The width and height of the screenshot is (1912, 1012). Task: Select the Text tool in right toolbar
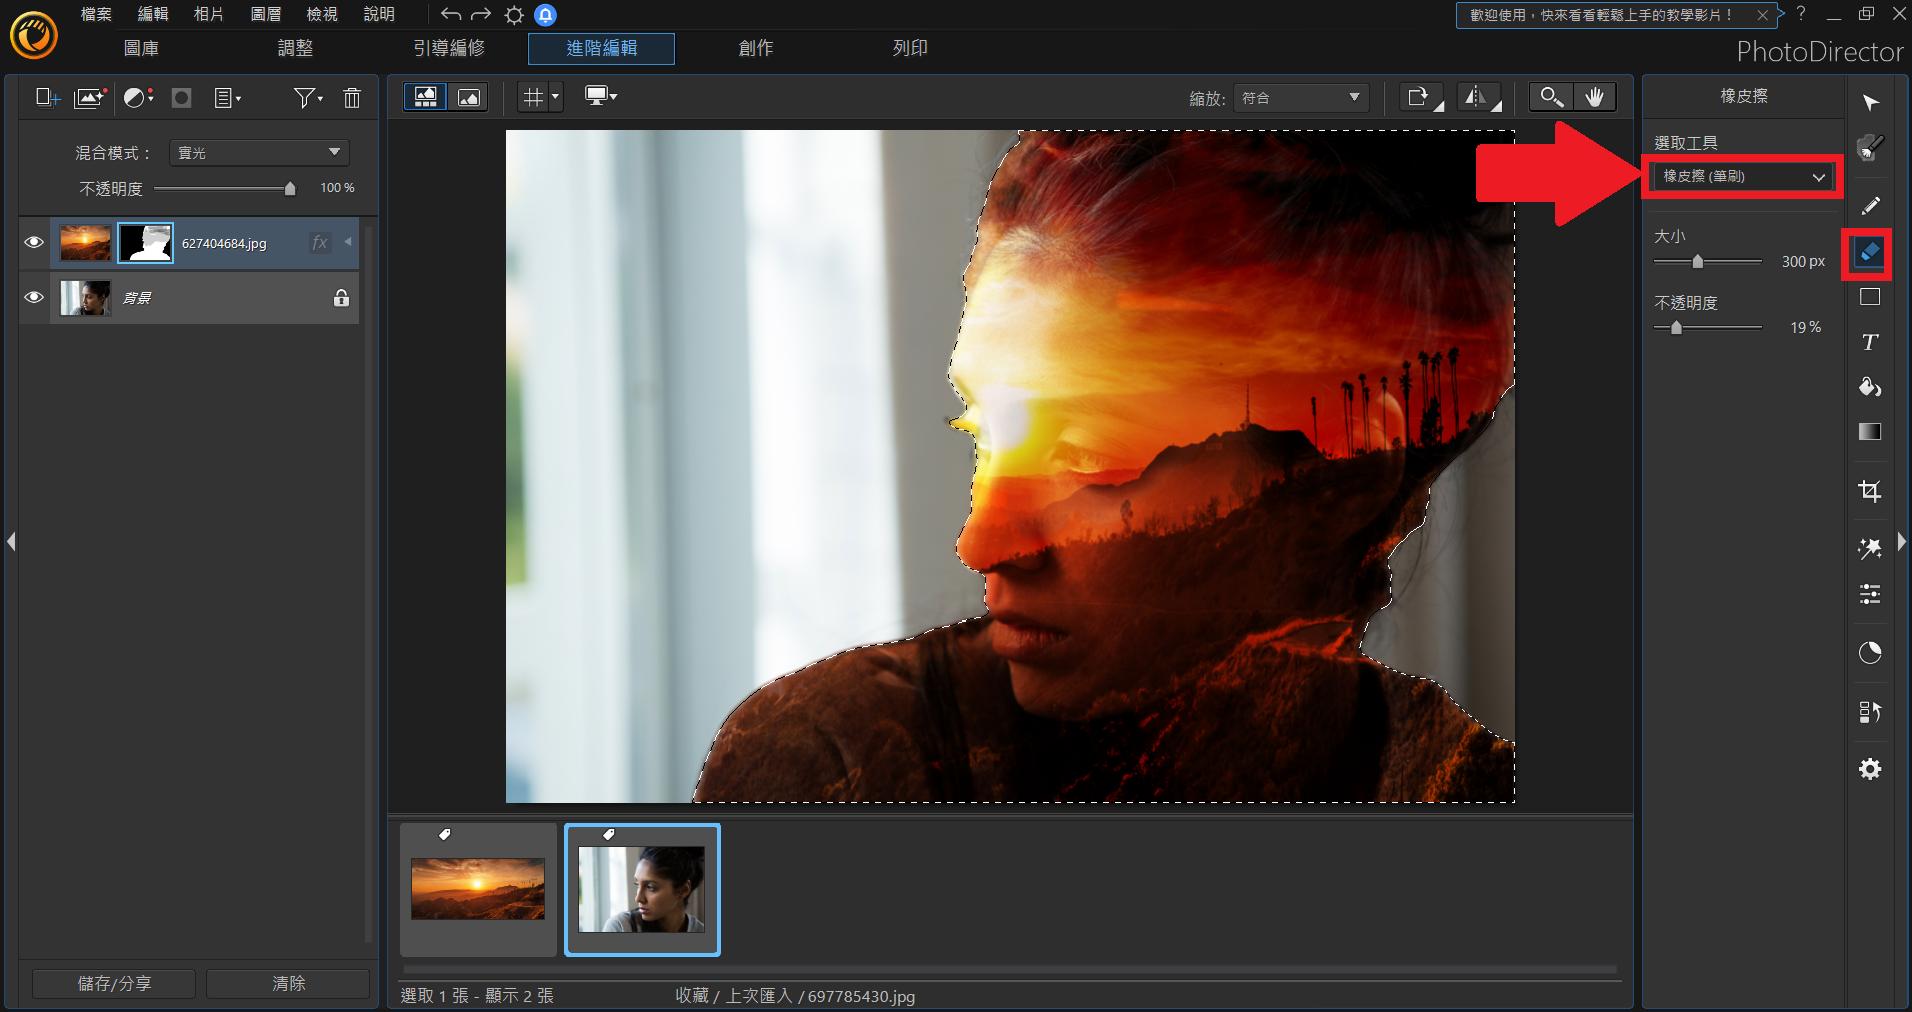point(1869,343)
